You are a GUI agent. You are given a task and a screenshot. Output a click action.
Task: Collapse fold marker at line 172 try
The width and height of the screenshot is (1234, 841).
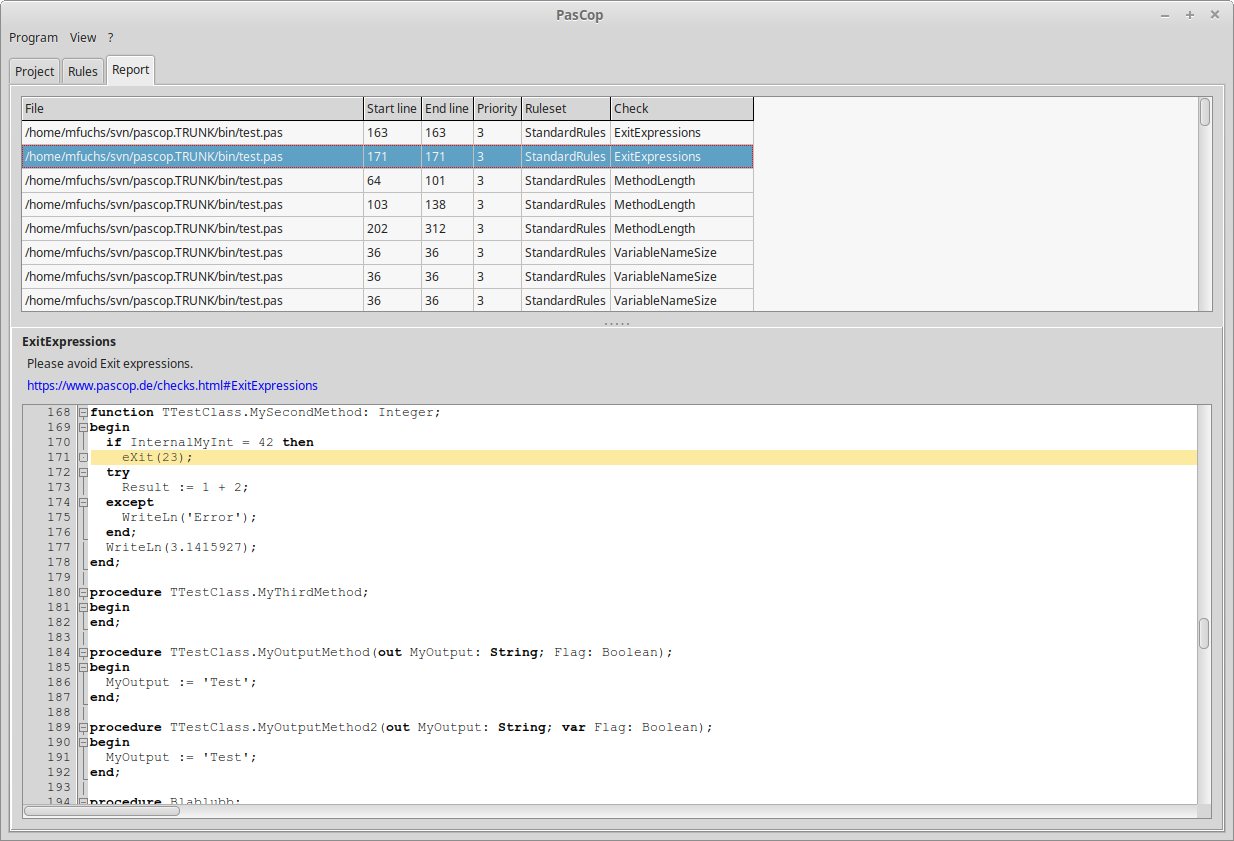click(x=84, y=472)
